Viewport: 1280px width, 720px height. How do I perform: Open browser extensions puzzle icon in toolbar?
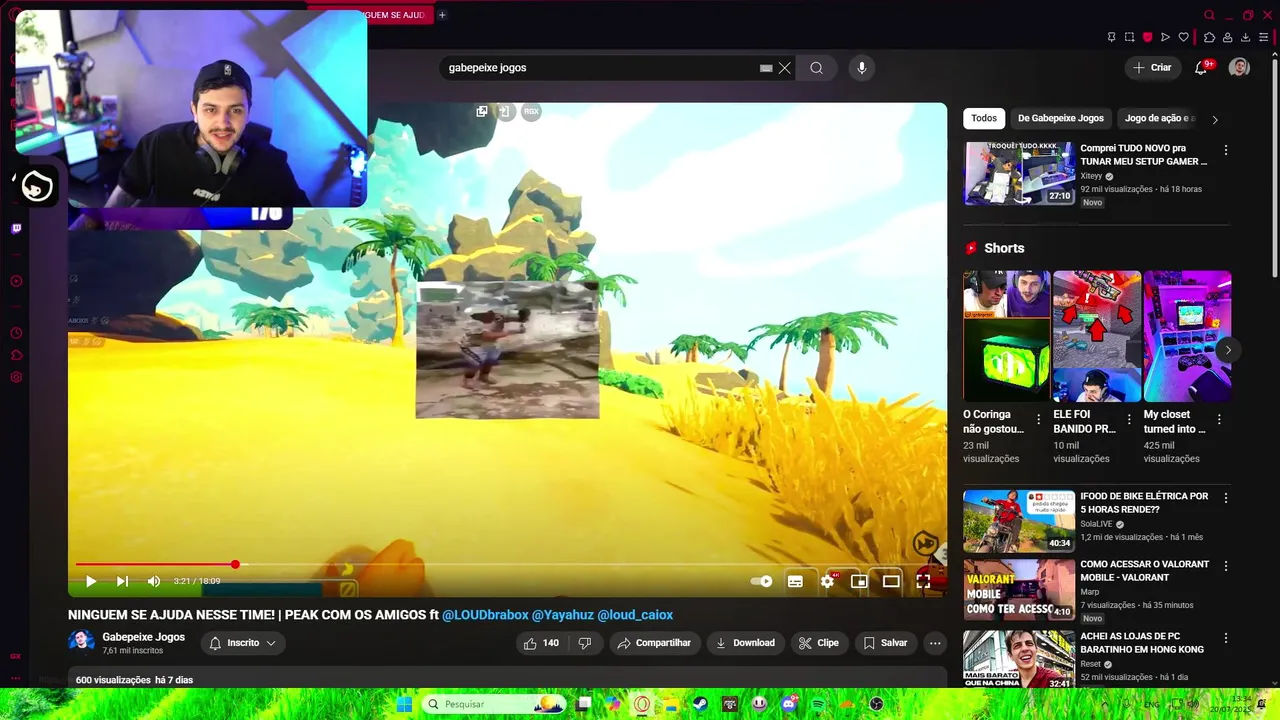(x=1209, y=37)
